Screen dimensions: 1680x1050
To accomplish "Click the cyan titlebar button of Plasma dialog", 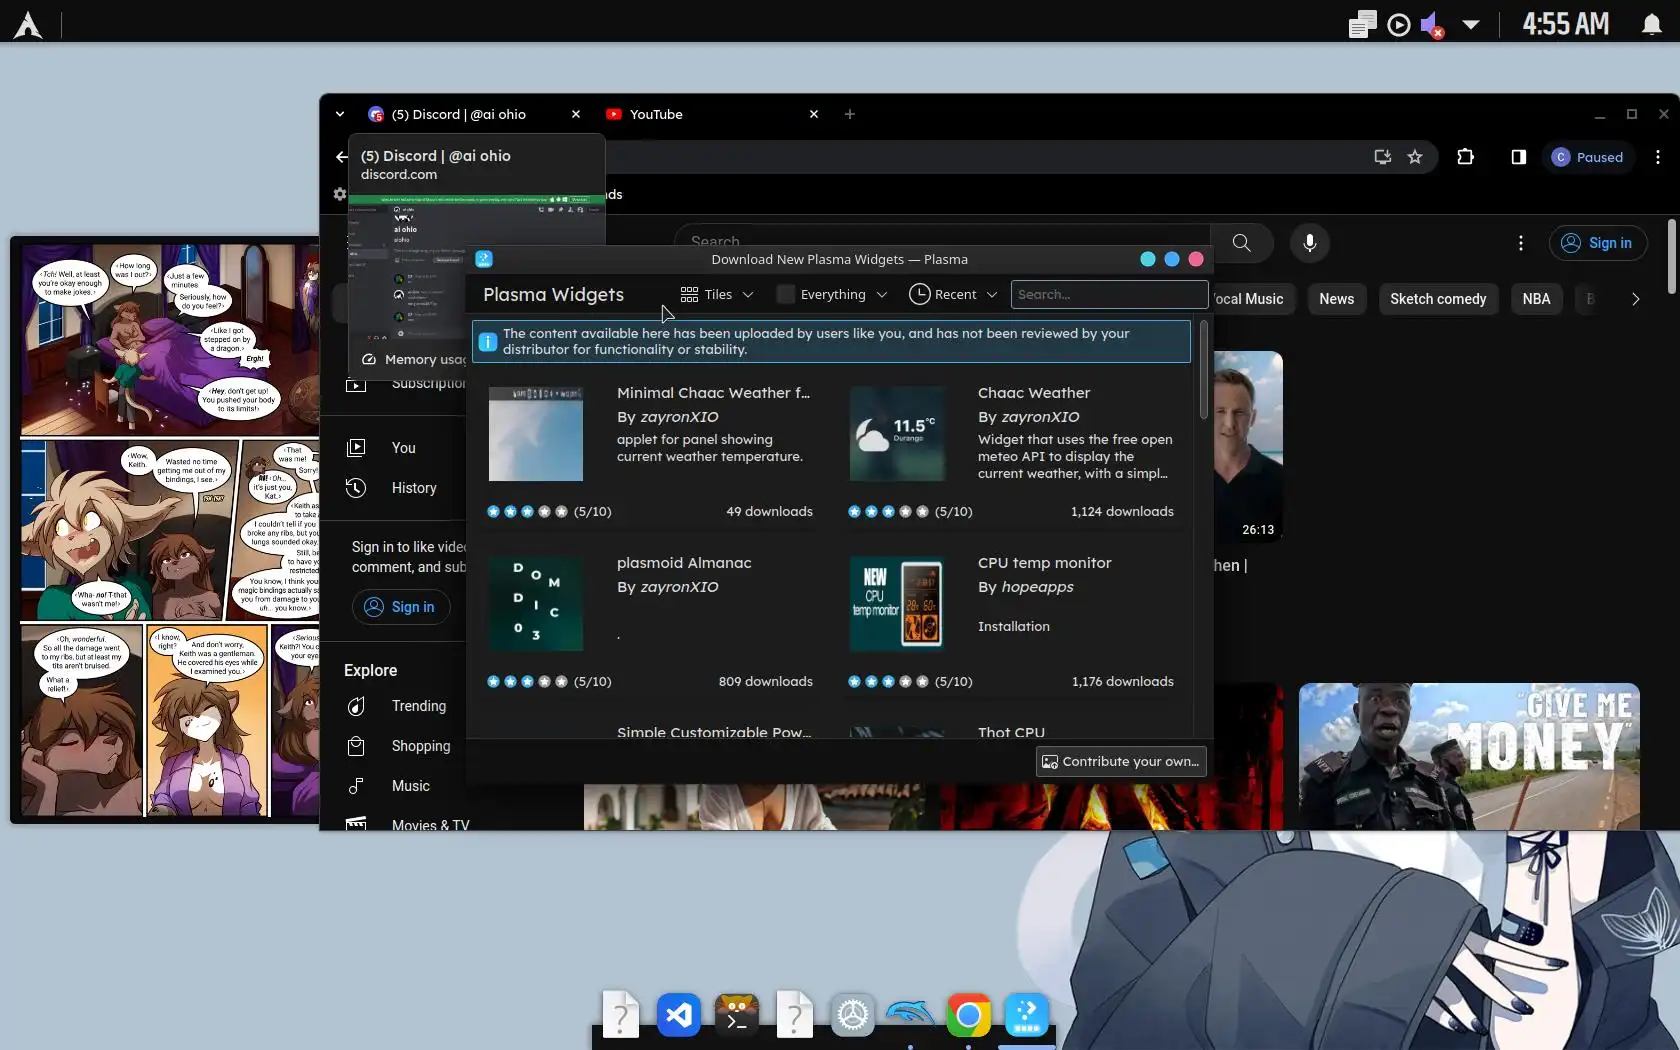I will click(x=1147, y=259).
